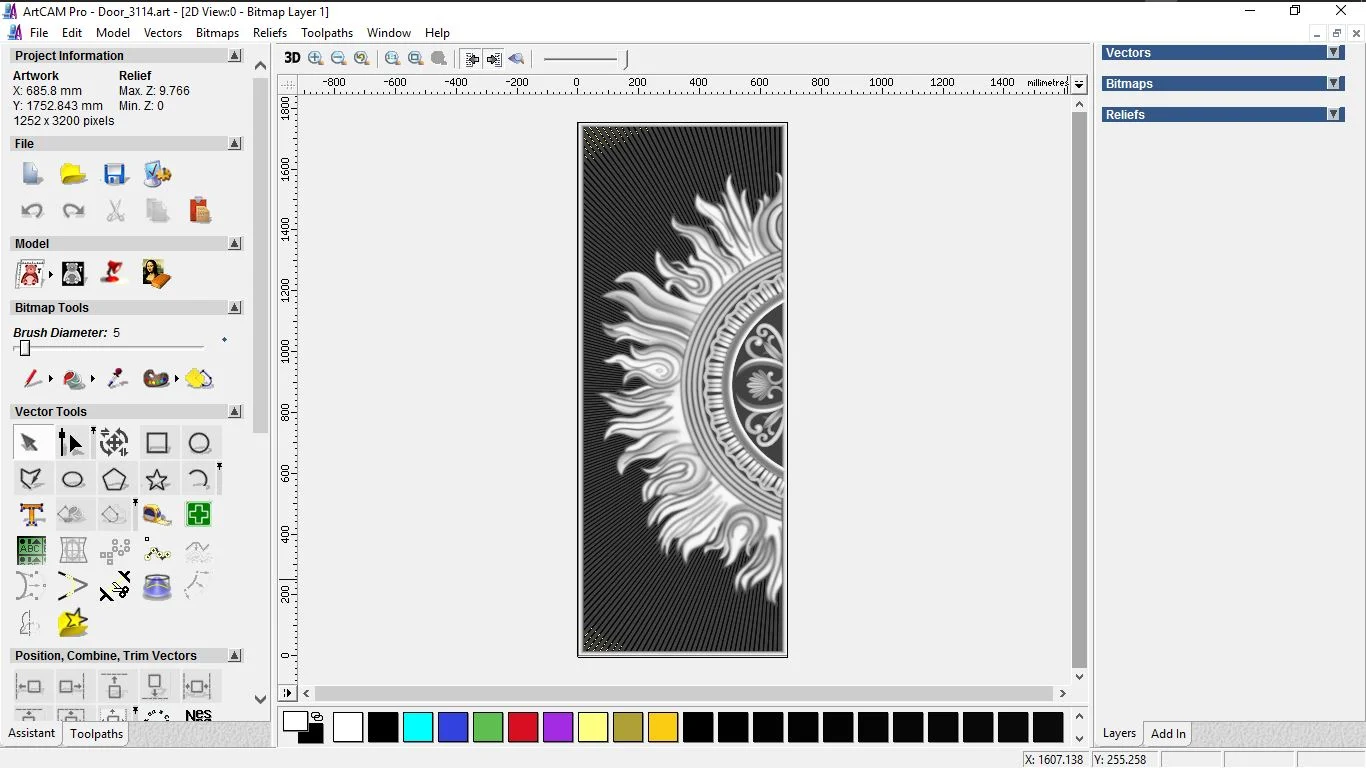
Task: Click the Save file icon
Action: tap(115, 174)
